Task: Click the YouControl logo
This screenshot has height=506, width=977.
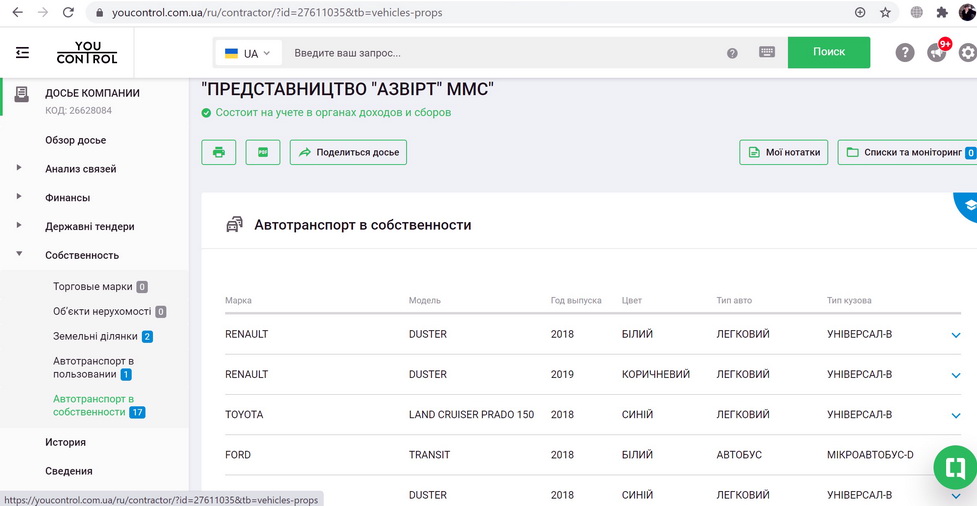Action: [x=87, y=53]
